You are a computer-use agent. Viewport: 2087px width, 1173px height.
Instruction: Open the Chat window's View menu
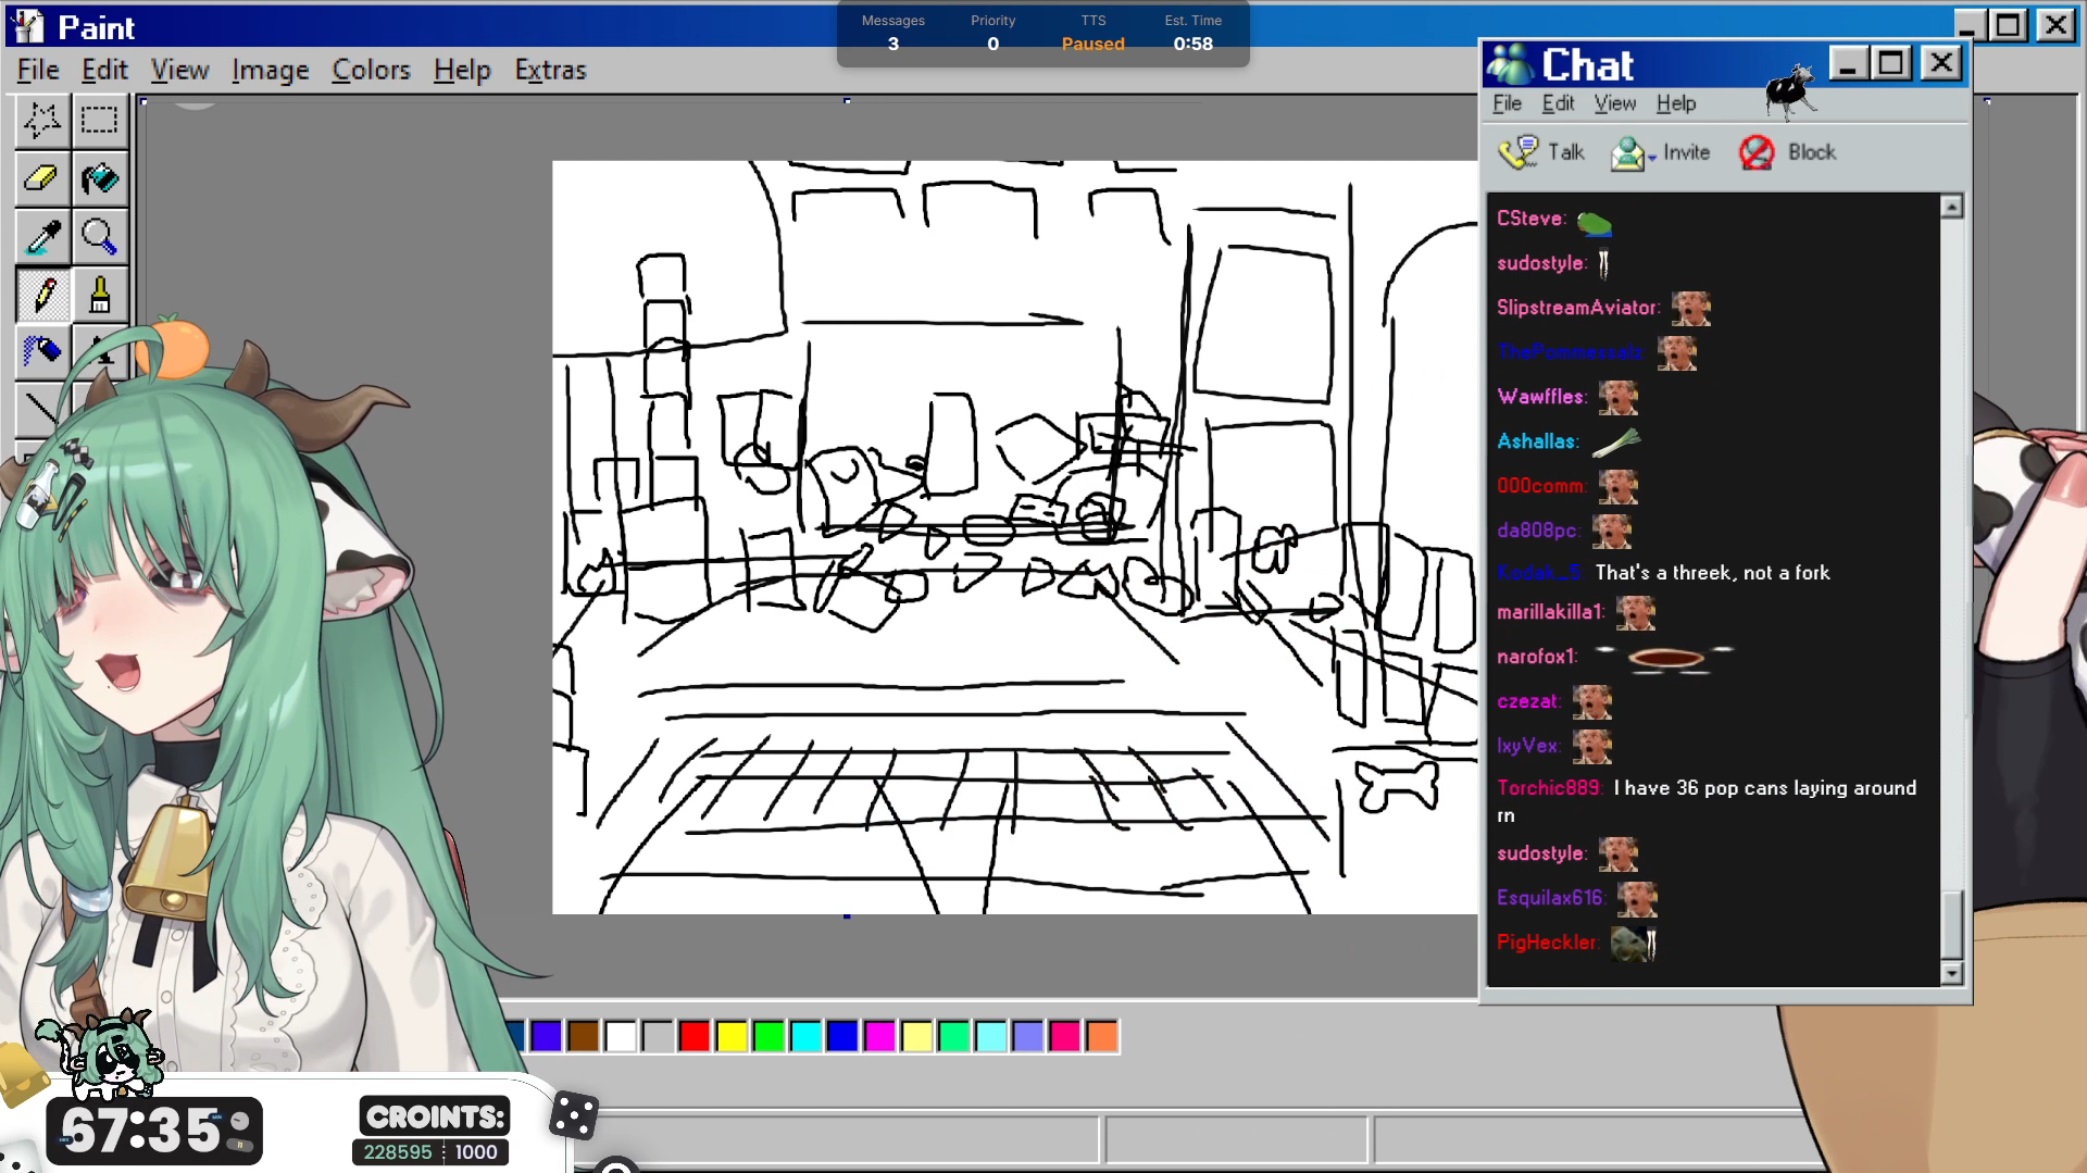1614,104
